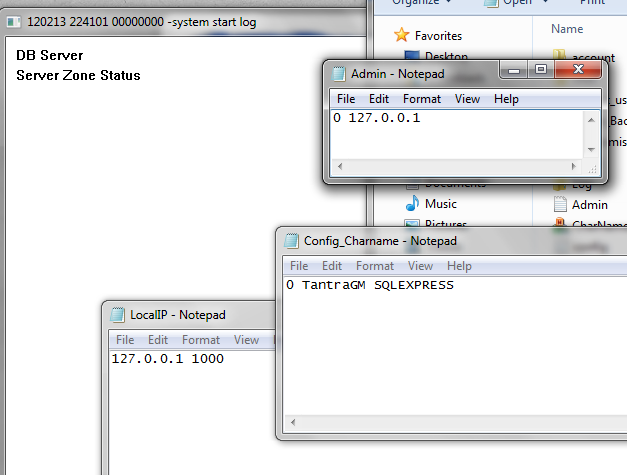
Task: Open Format menu in Admin Notepad
Action: point(421,99)
